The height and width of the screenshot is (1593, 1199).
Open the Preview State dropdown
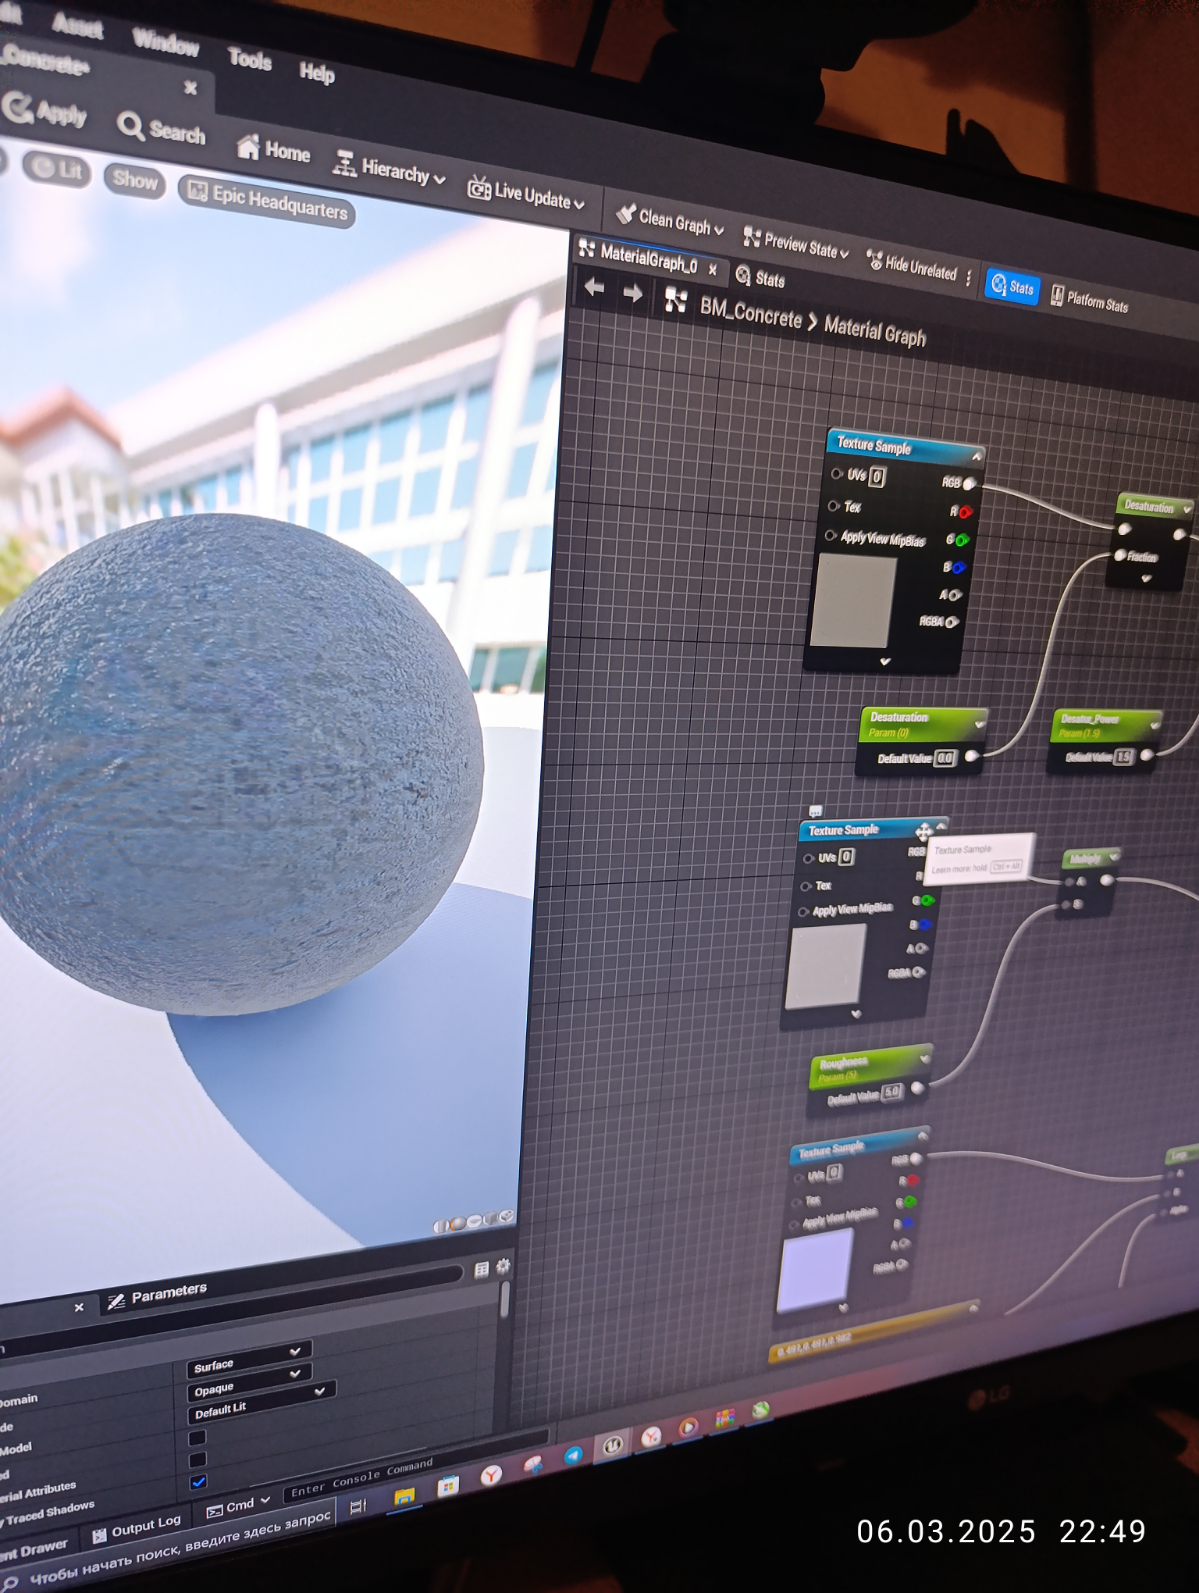pos(795,243)
